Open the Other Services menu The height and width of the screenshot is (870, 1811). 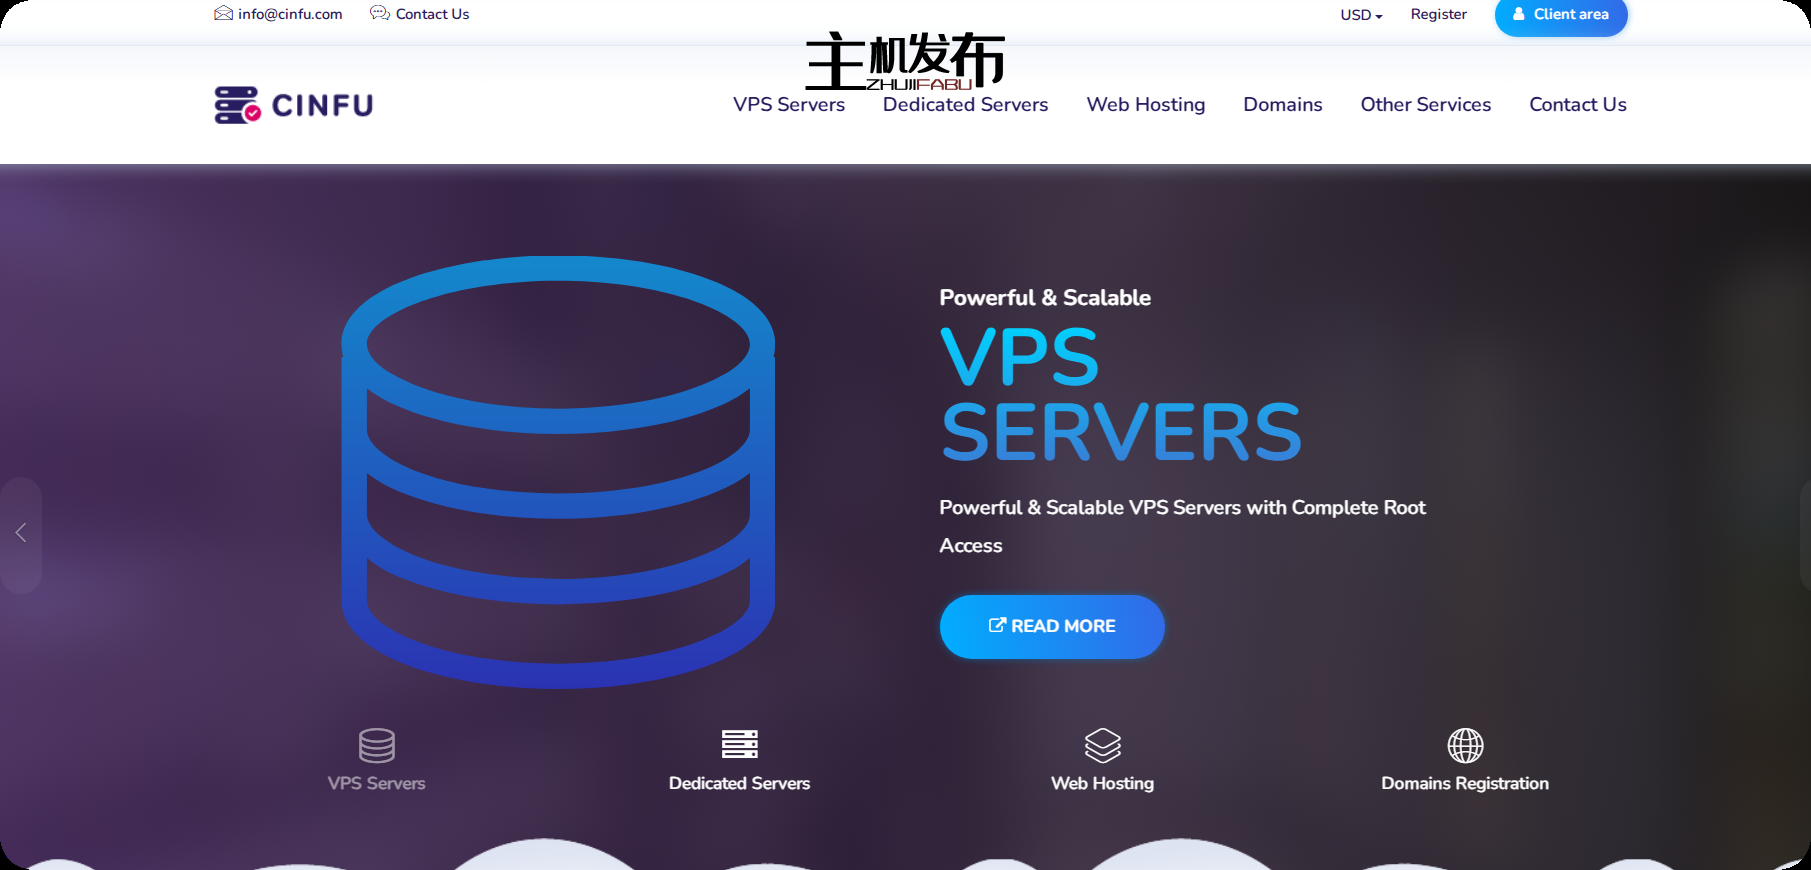[x=1426, y=104]
